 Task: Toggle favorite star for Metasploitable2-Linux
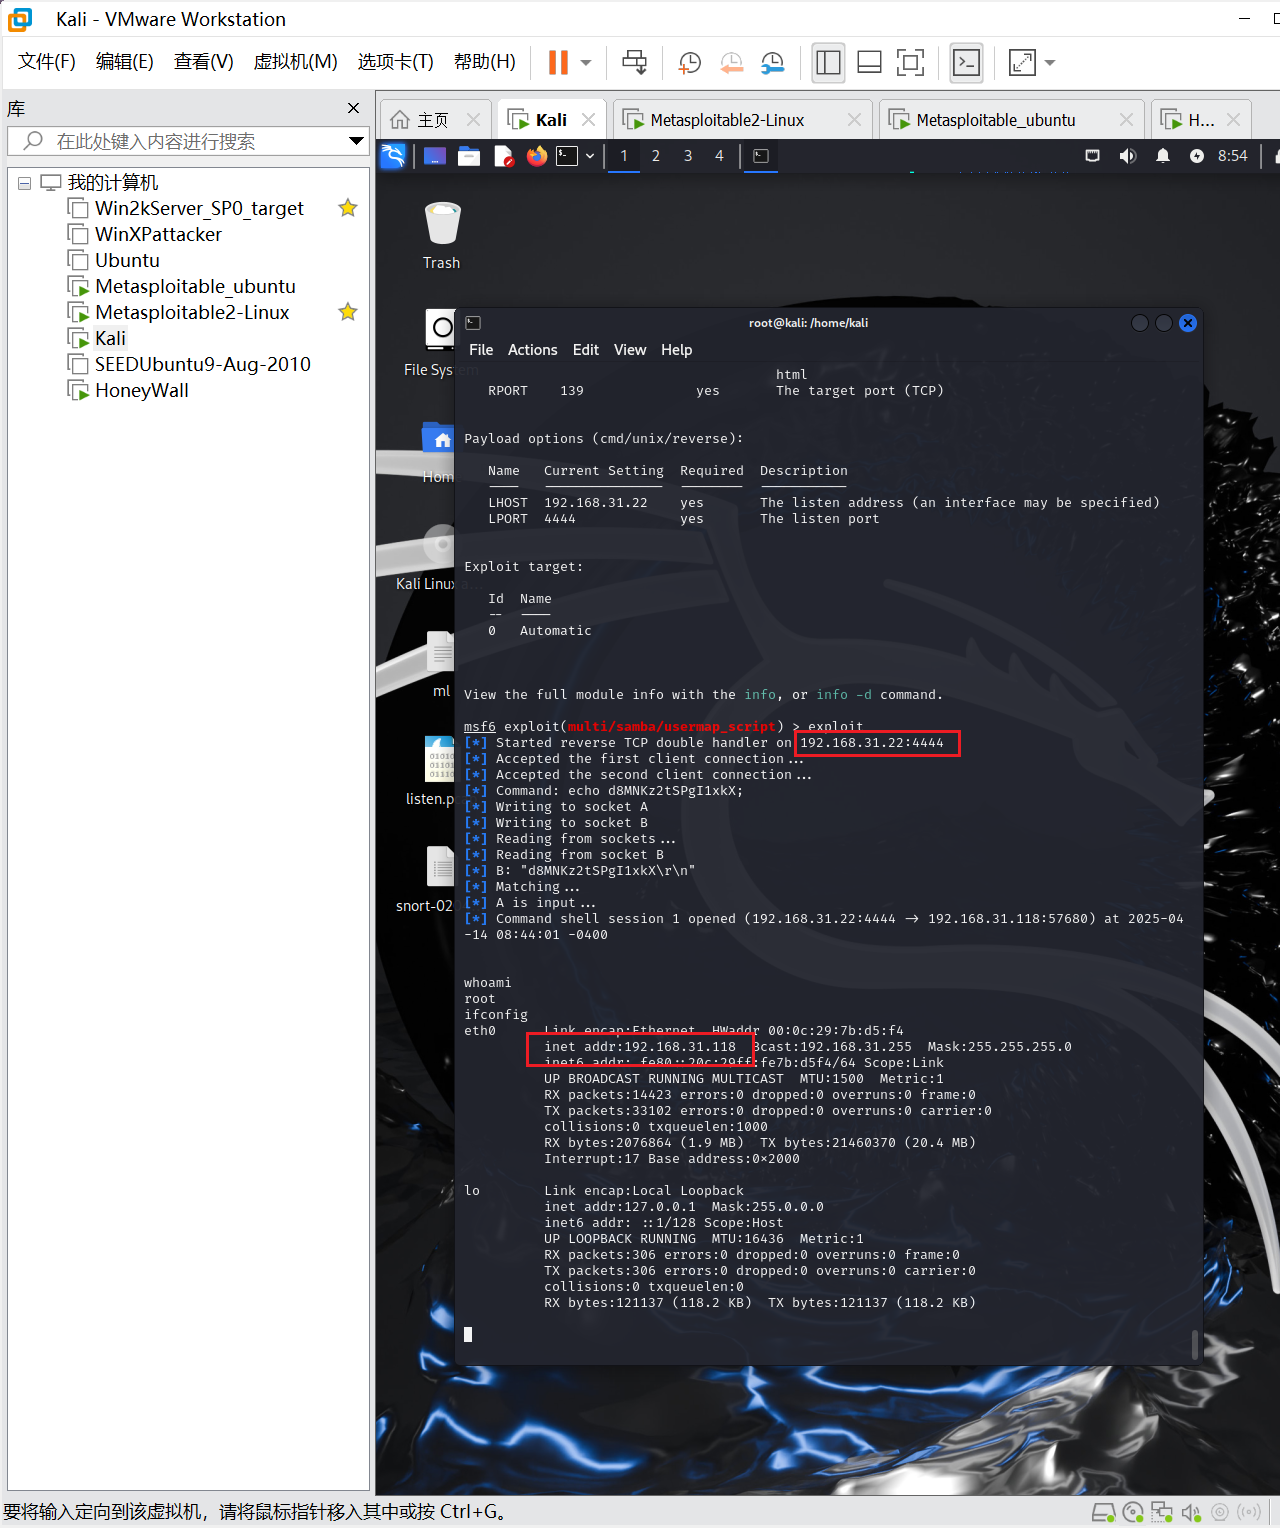[348, 312]
